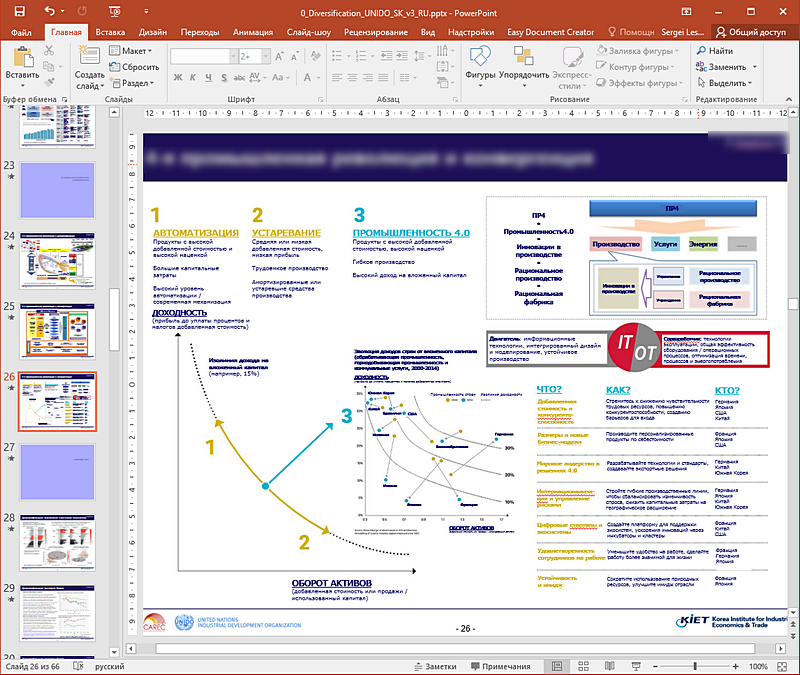Click zoom in plus button
Viewport: 800px width, 675px height.
(735, 666)
